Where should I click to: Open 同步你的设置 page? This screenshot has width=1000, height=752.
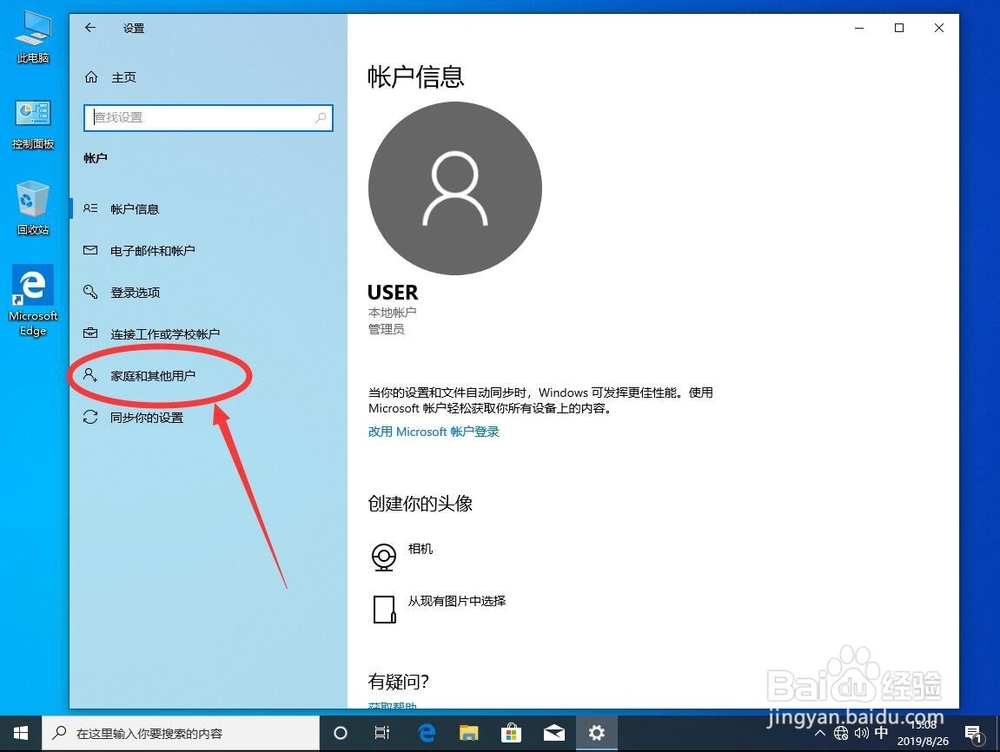208,417
